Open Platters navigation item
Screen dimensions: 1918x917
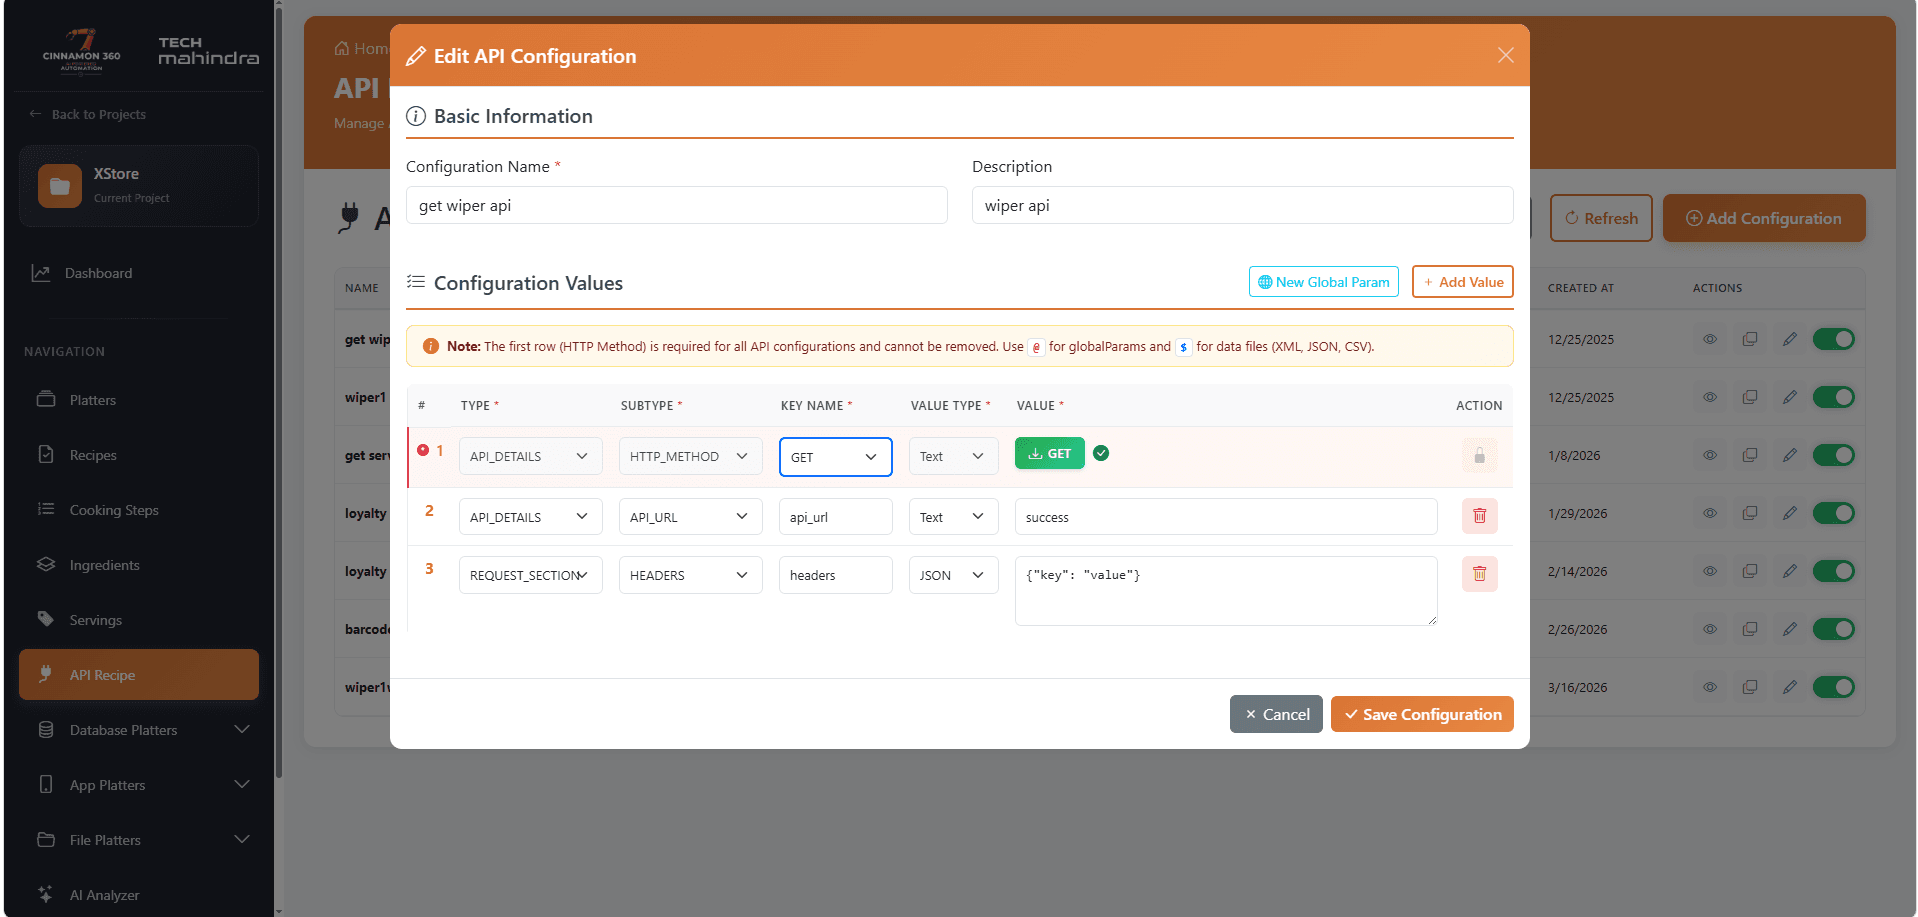(x=139, y=400)
